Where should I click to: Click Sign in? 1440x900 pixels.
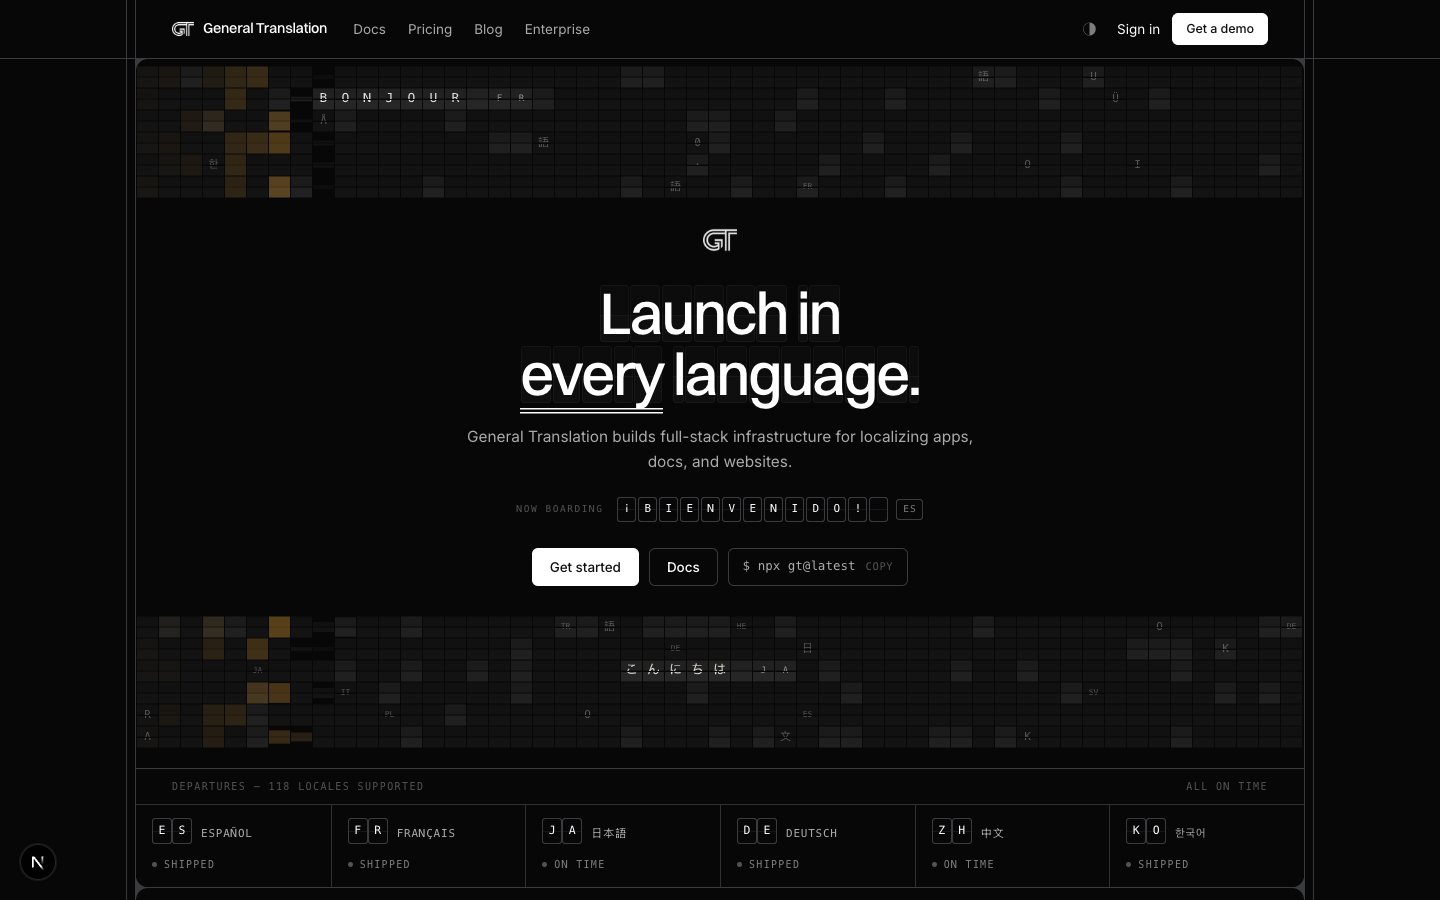[x=1138, y=29]
